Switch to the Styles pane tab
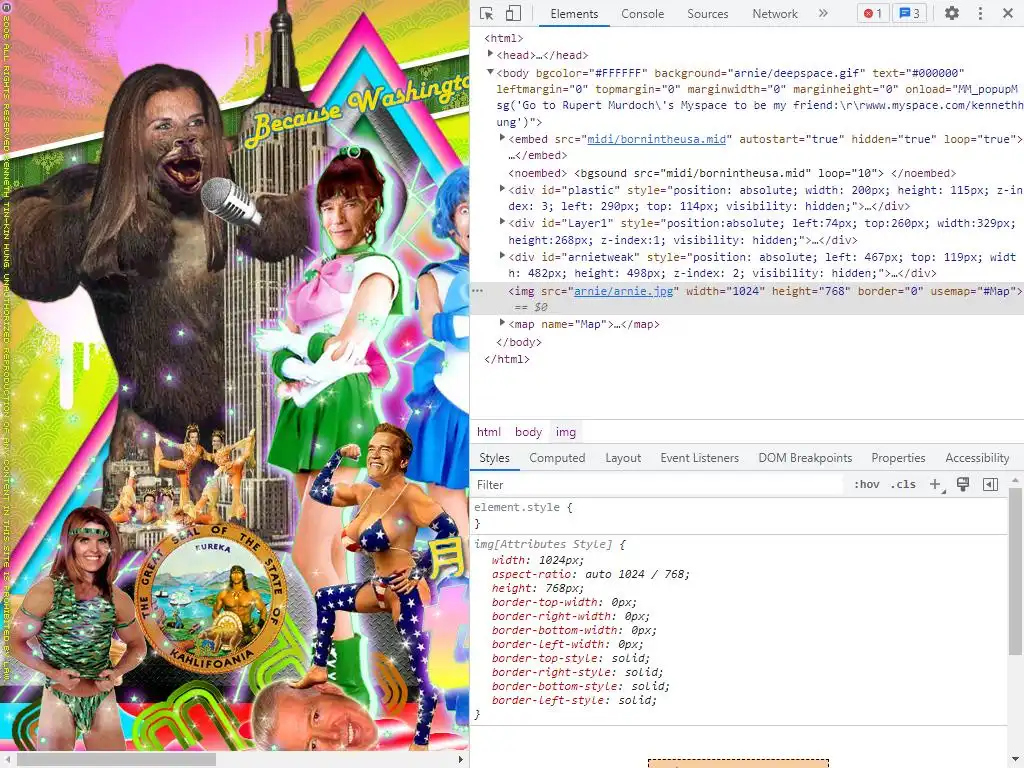The height and width of the screenshot is (768, 1024). point(494,458)
